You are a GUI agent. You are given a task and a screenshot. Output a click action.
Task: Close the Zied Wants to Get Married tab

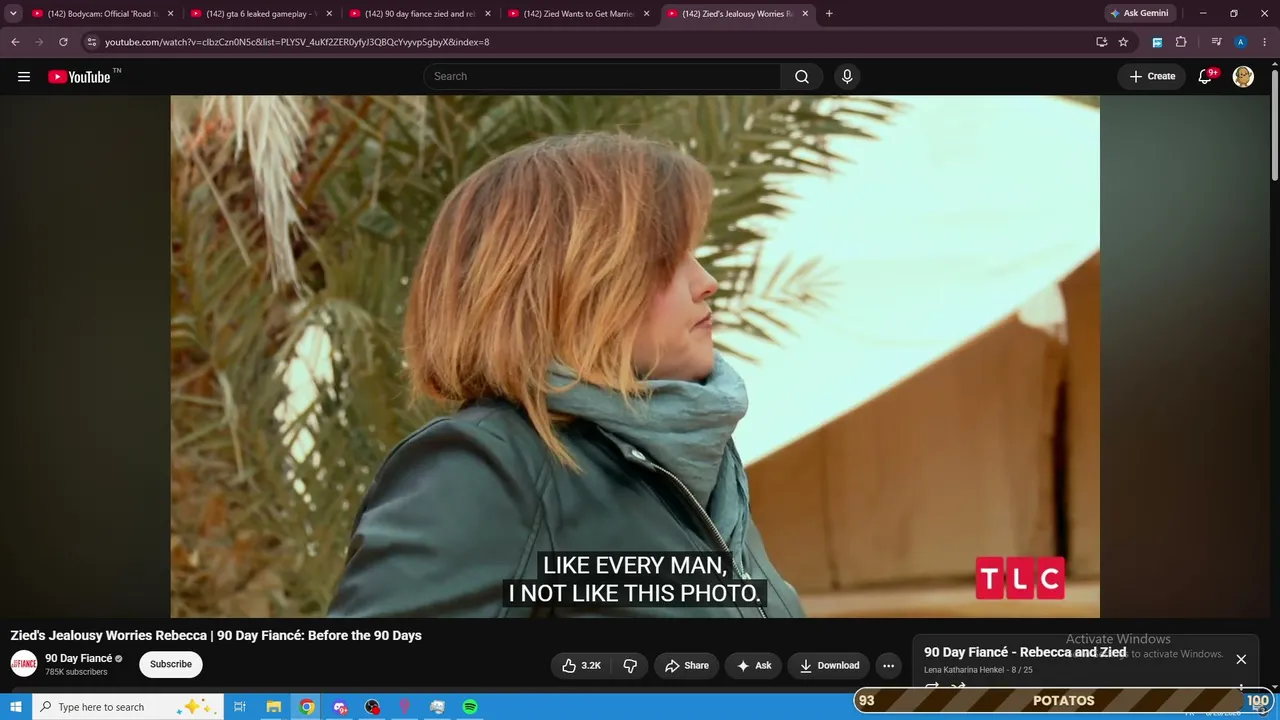[x=646, y=14]
